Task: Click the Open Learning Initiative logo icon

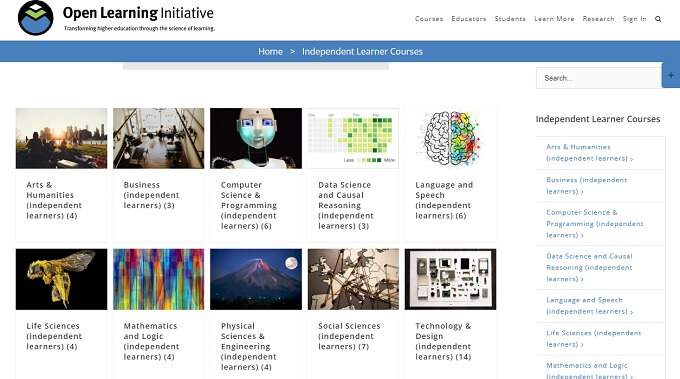Action: pyautogui.click(x=36, y=18)
